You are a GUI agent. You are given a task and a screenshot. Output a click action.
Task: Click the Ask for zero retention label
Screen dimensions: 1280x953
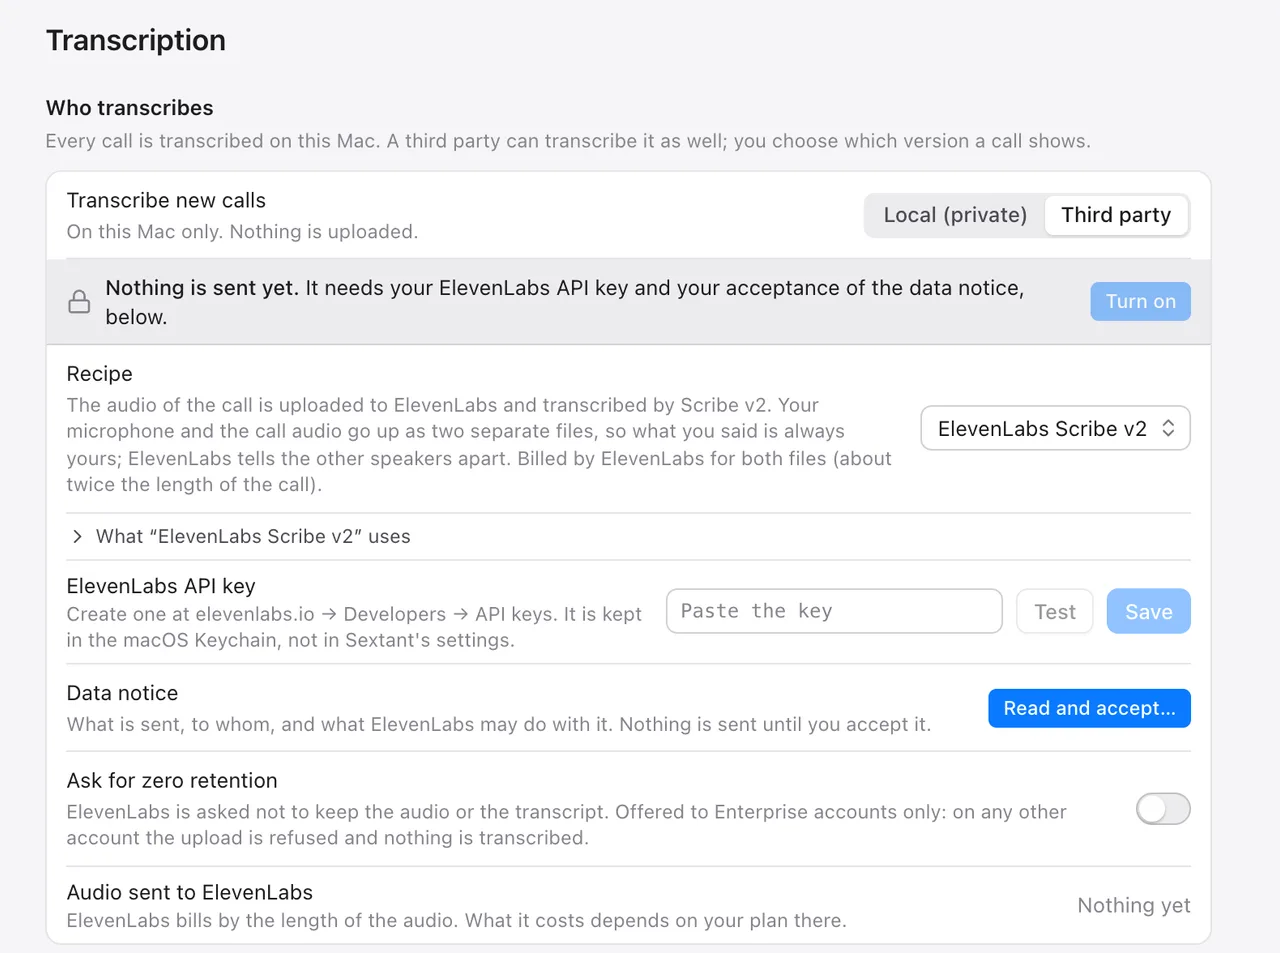pos(172,781)
